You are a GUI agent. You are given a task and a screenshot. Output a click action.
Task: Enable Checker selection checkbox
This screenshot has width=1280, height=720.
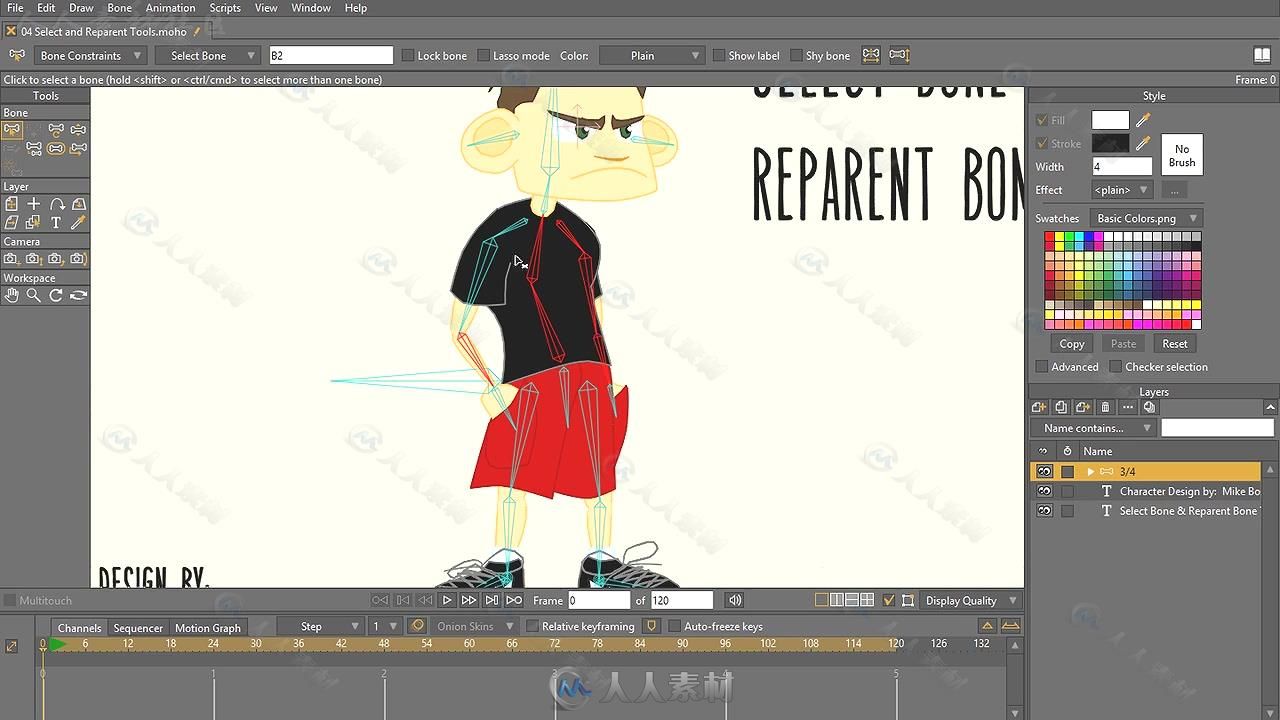pyautogui.click(x=1115, y=367)
